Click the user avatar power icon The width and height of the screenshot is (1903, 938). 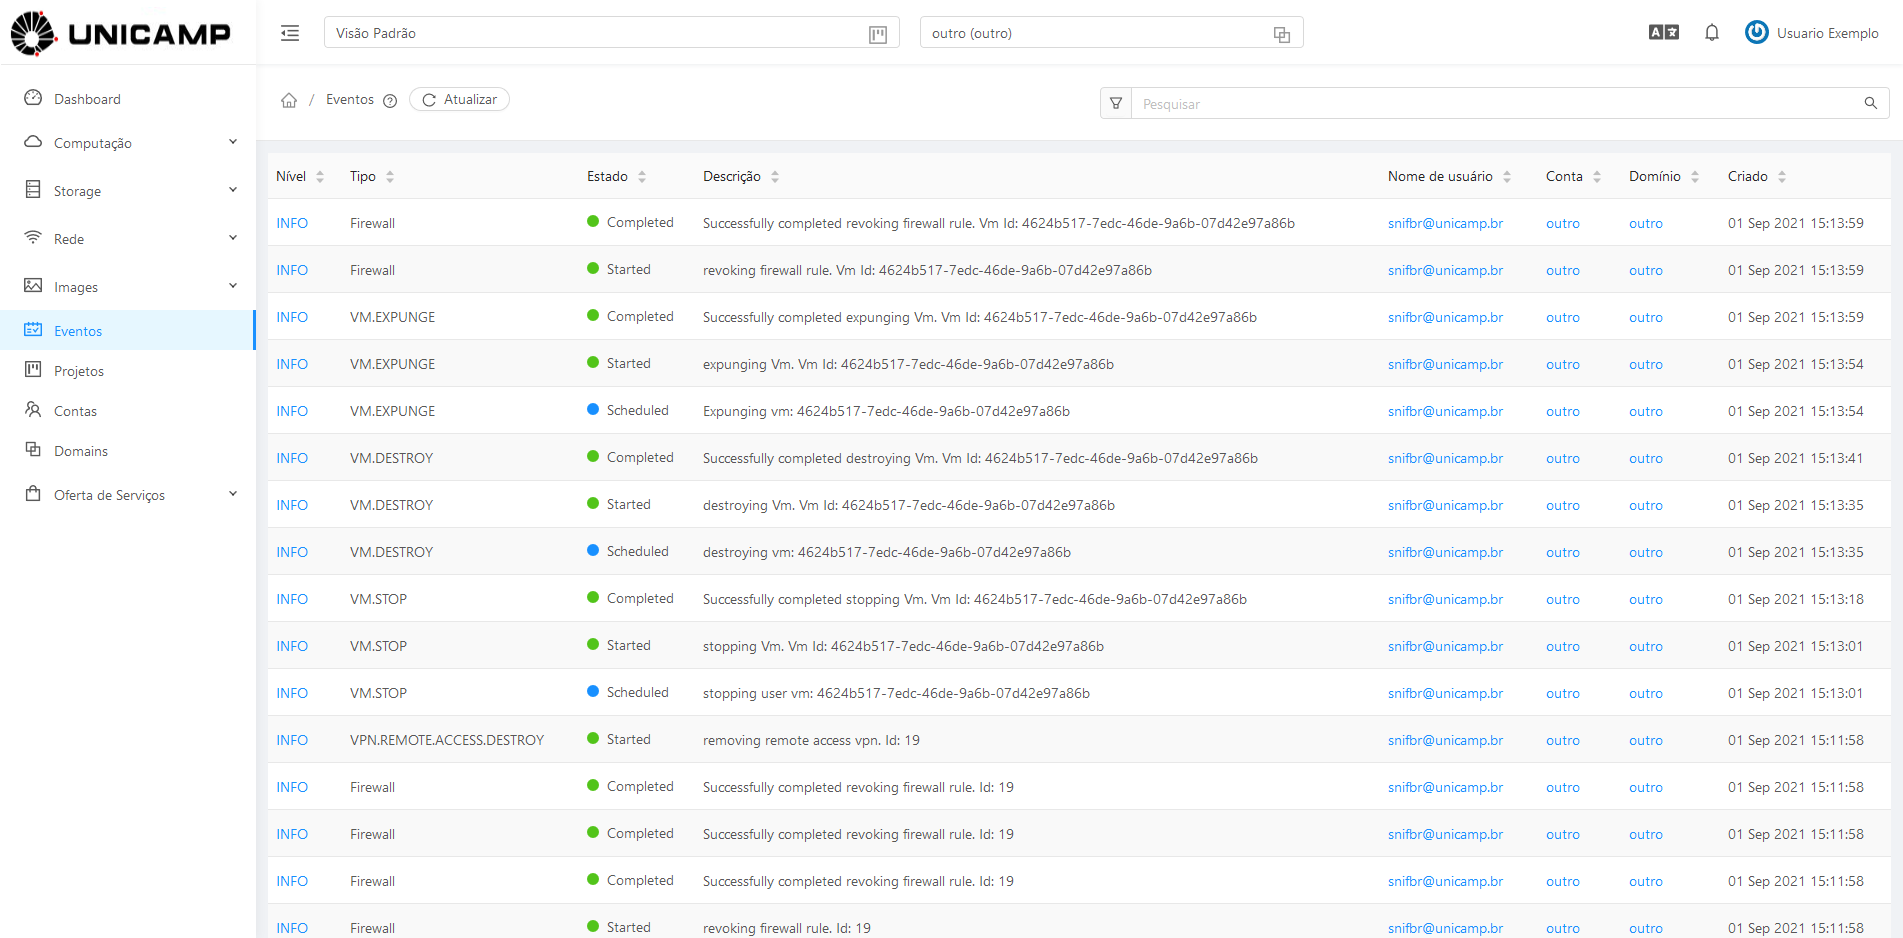click(1756, 33)
